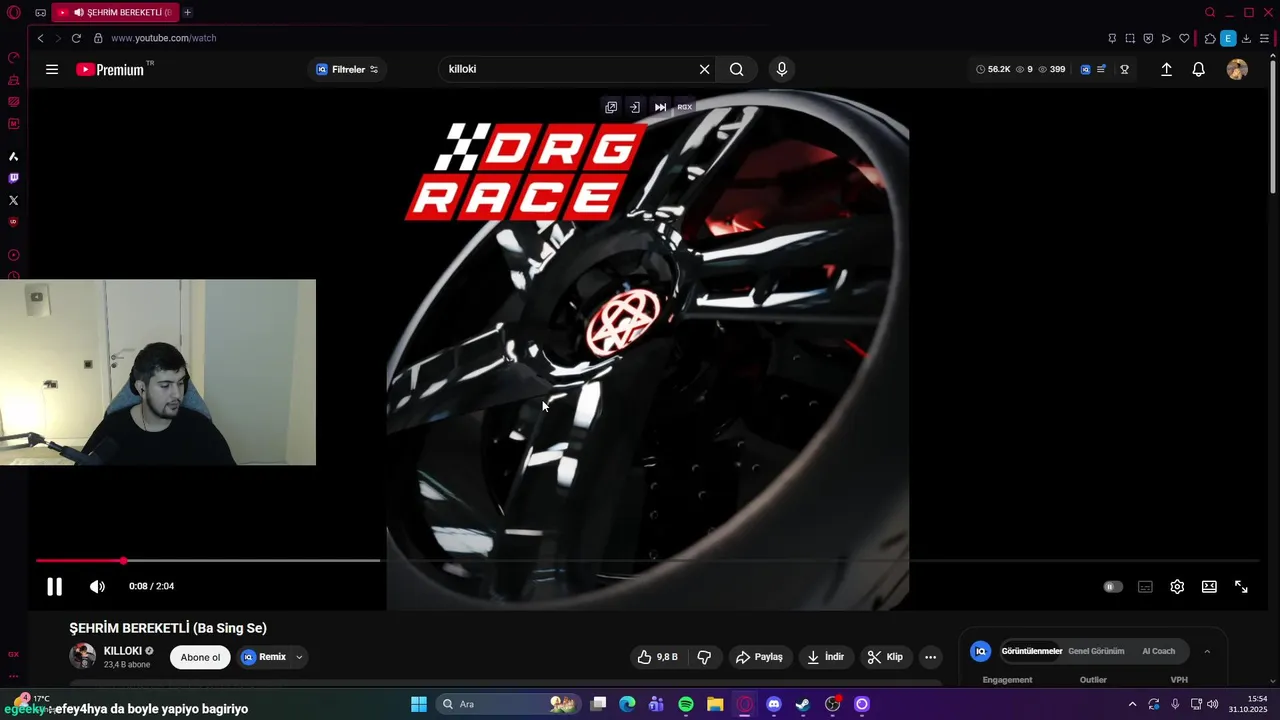1280x720 pixels.
Task: Open Twitch in the Opera sidebar
Action: (x=14, y=178)
